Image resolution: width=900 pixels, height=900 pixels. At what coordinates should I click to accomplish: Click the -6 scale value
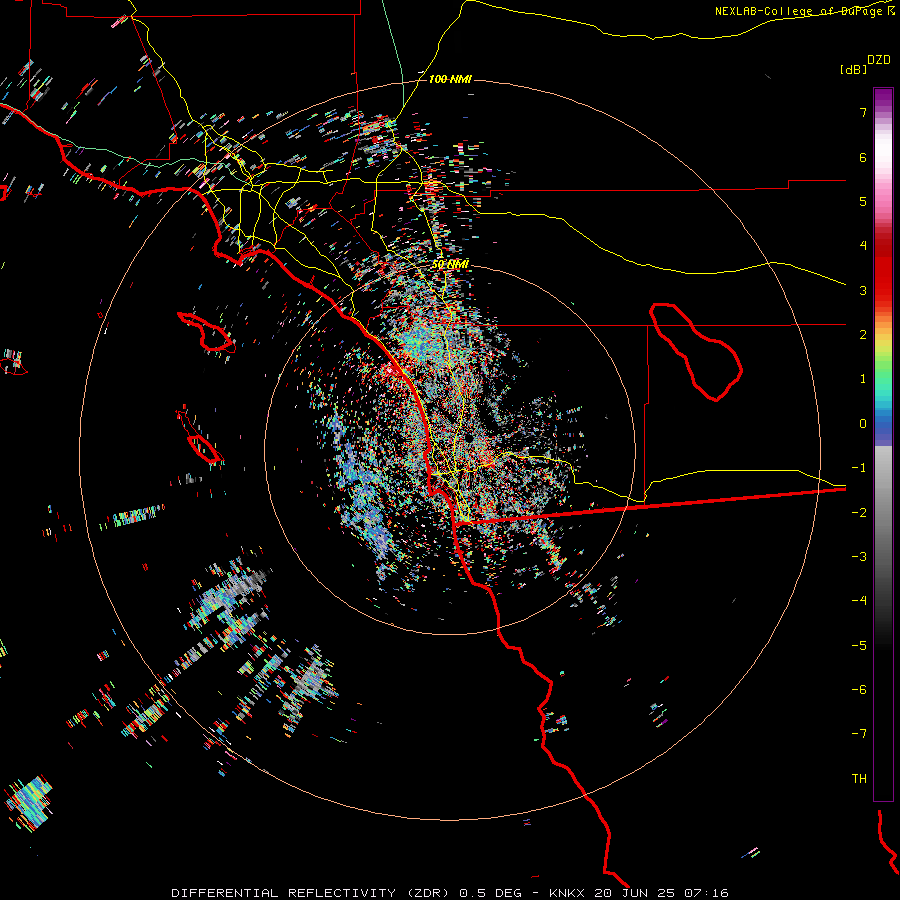pos(859,690)
